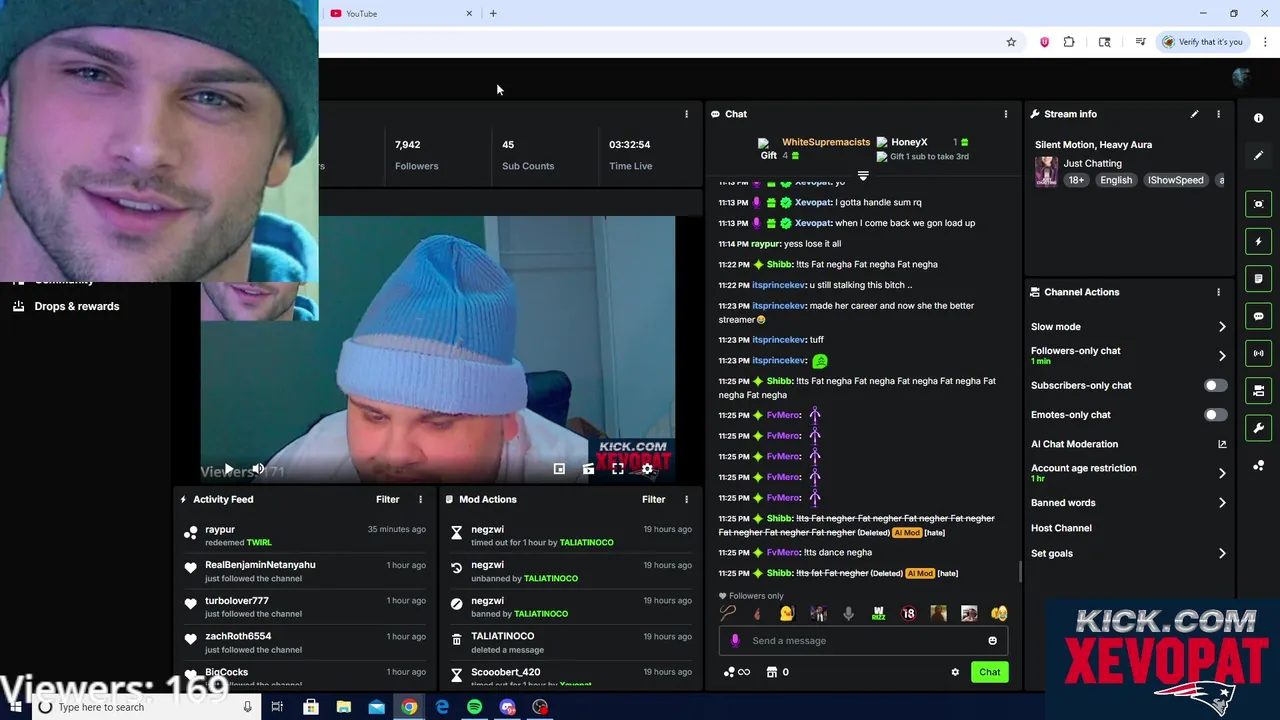The height and width of the screenshot is (720, 1280).
Task: Open Activity Feed Filter dropdown
Action: [x=387, y=499]
